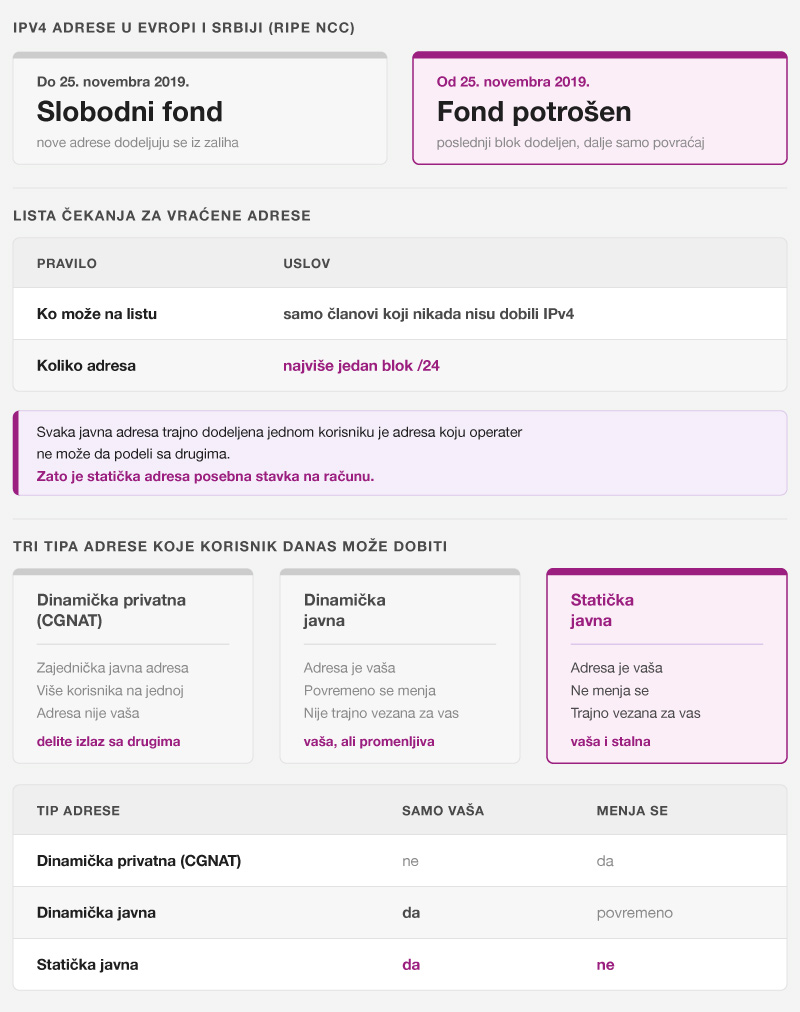Select the Statička javna table row
The image size is (800, 1012).
pos(400,964)
